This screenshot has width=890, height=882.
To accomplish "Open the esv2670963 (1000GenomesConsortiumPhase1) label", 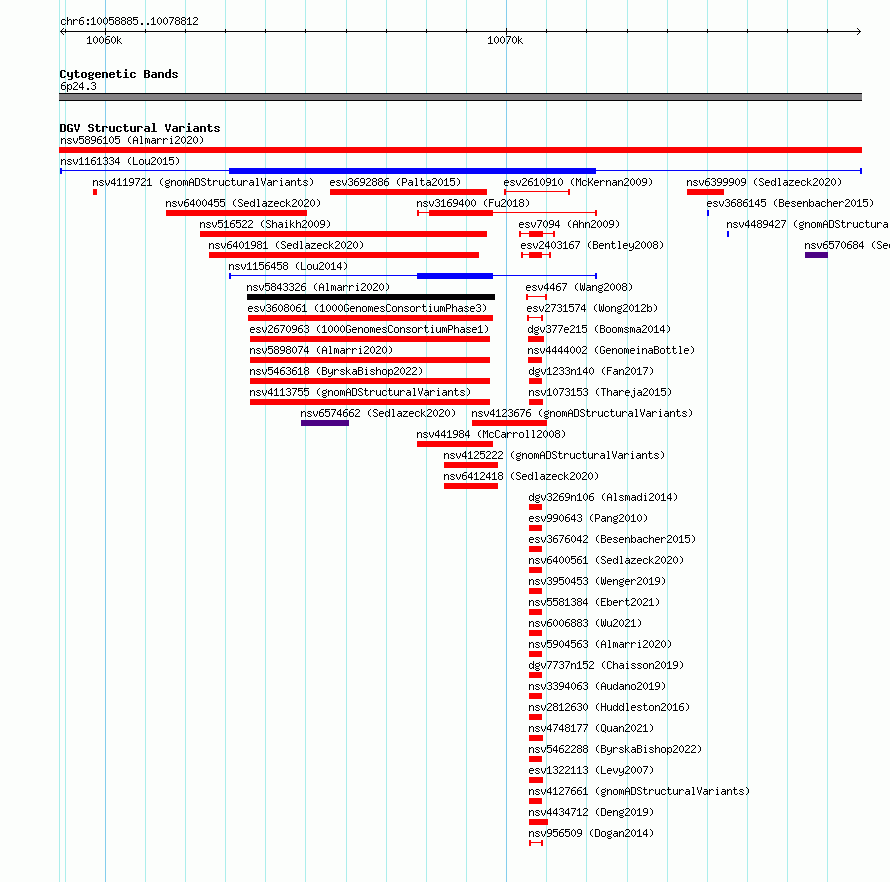I will 369,329.
